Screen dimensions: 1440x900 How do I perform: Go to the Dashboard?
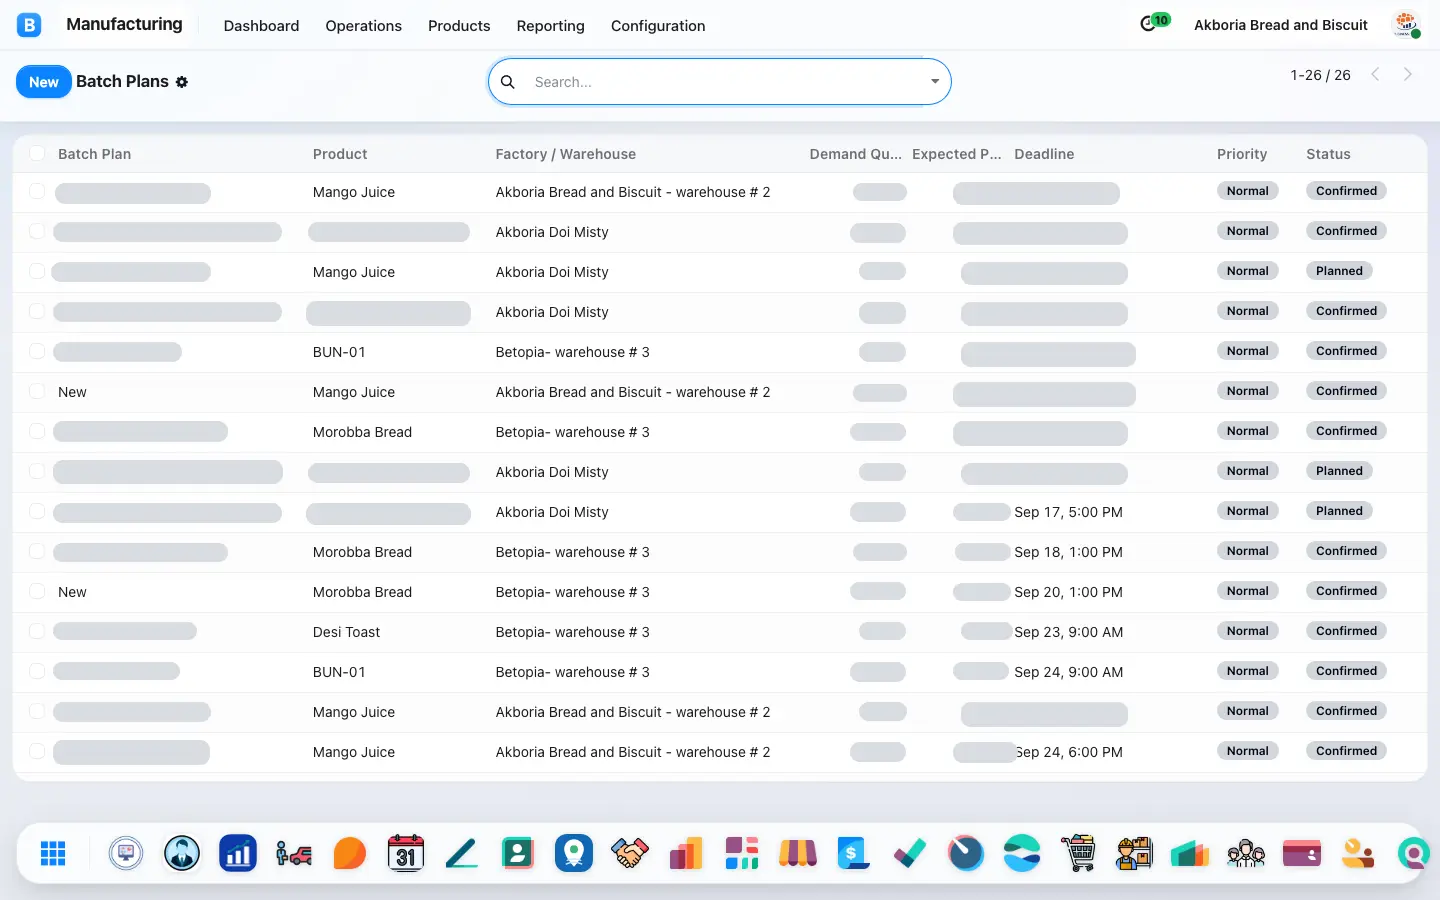pos(261,26)
